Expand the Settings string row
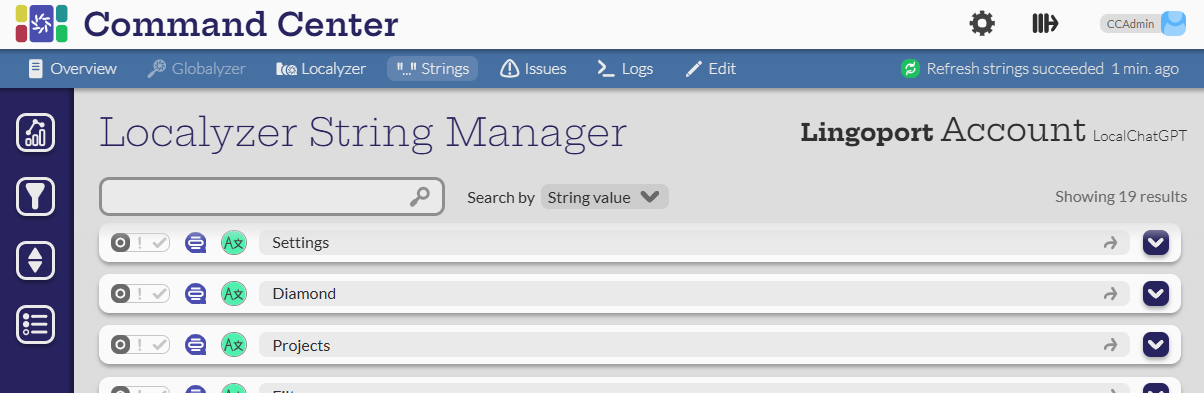Viewport: 1204px width, 393px height. 1156,242
